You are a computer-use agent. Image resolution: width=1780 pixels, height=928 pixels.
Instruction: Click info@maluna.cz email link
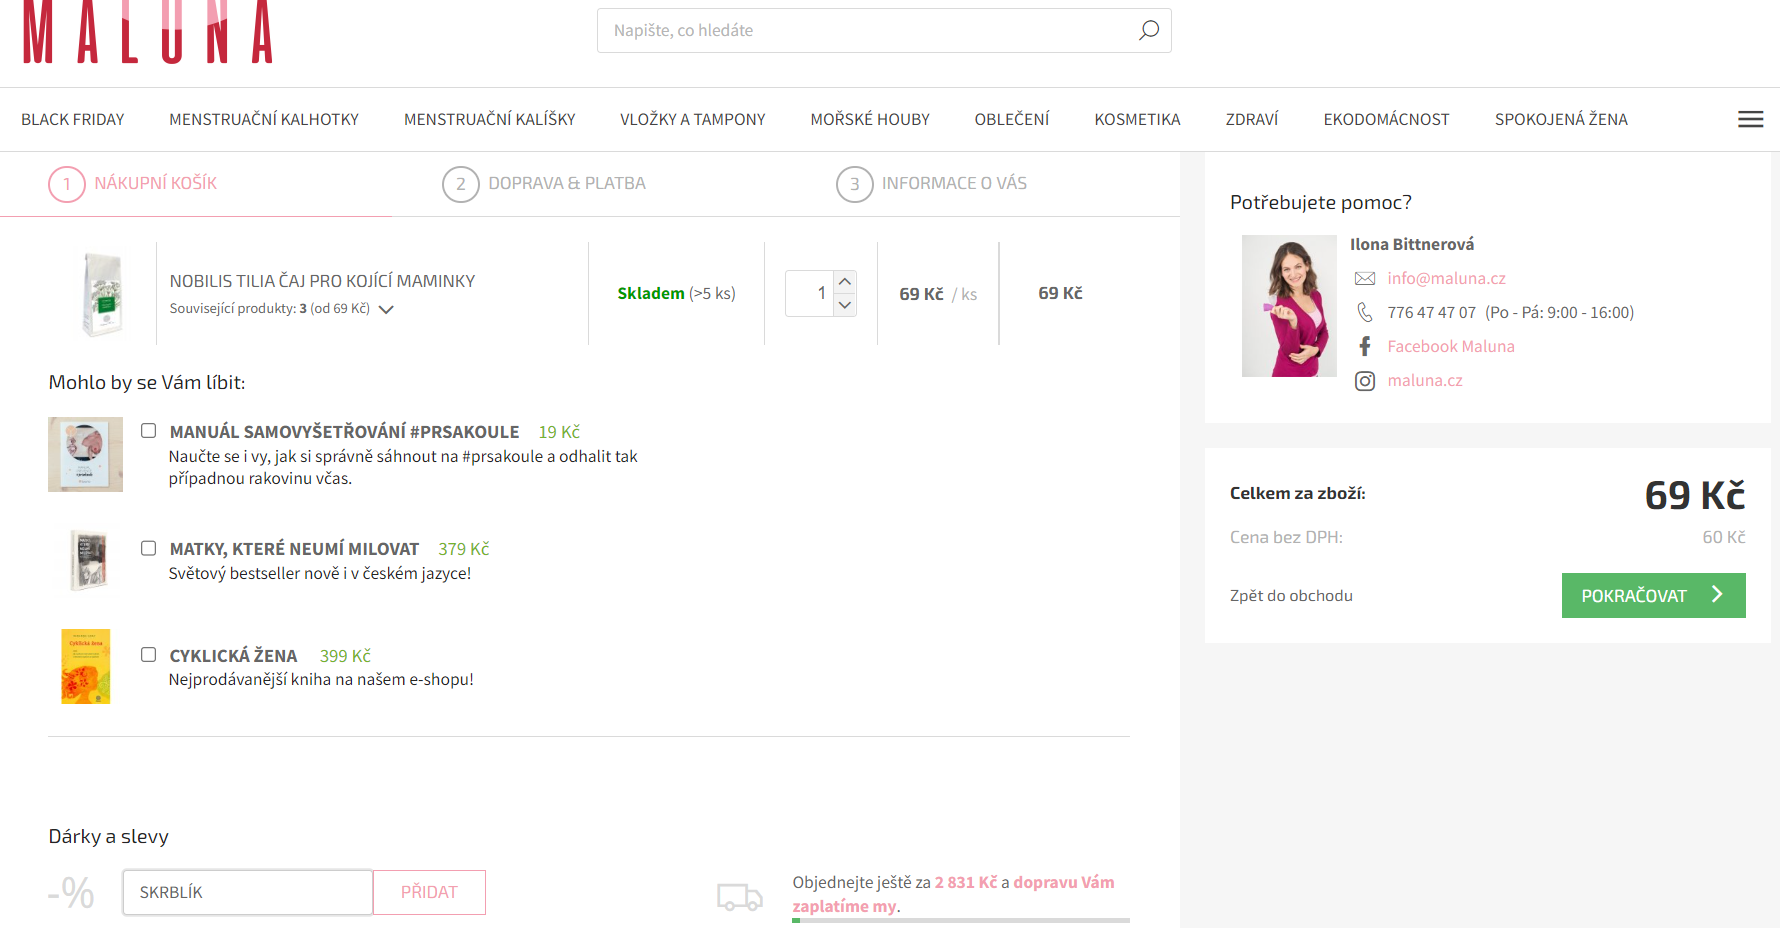(1446, 278)
